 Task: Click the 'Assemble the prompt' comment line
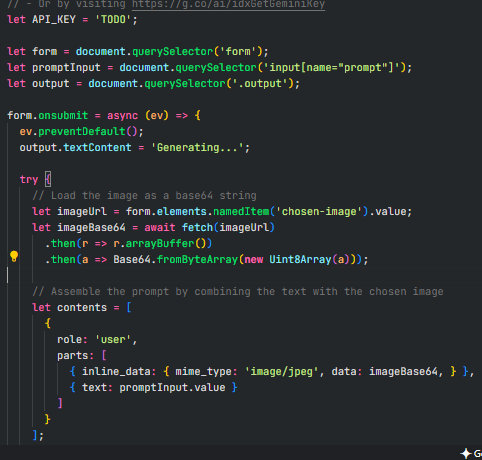238,291
